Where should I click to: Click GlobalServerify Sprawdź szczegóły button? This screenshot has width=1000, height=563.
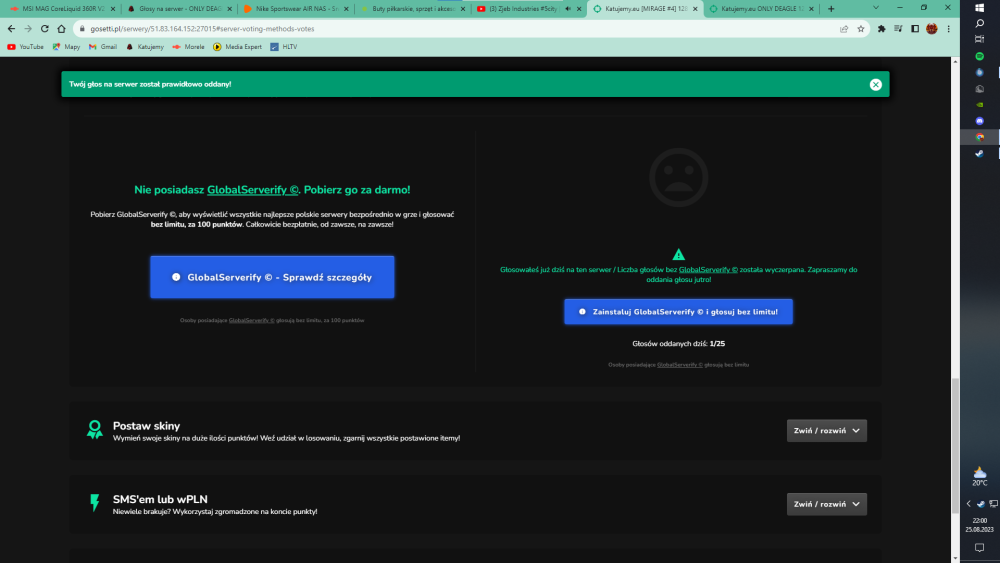click(x=272, y=277)
